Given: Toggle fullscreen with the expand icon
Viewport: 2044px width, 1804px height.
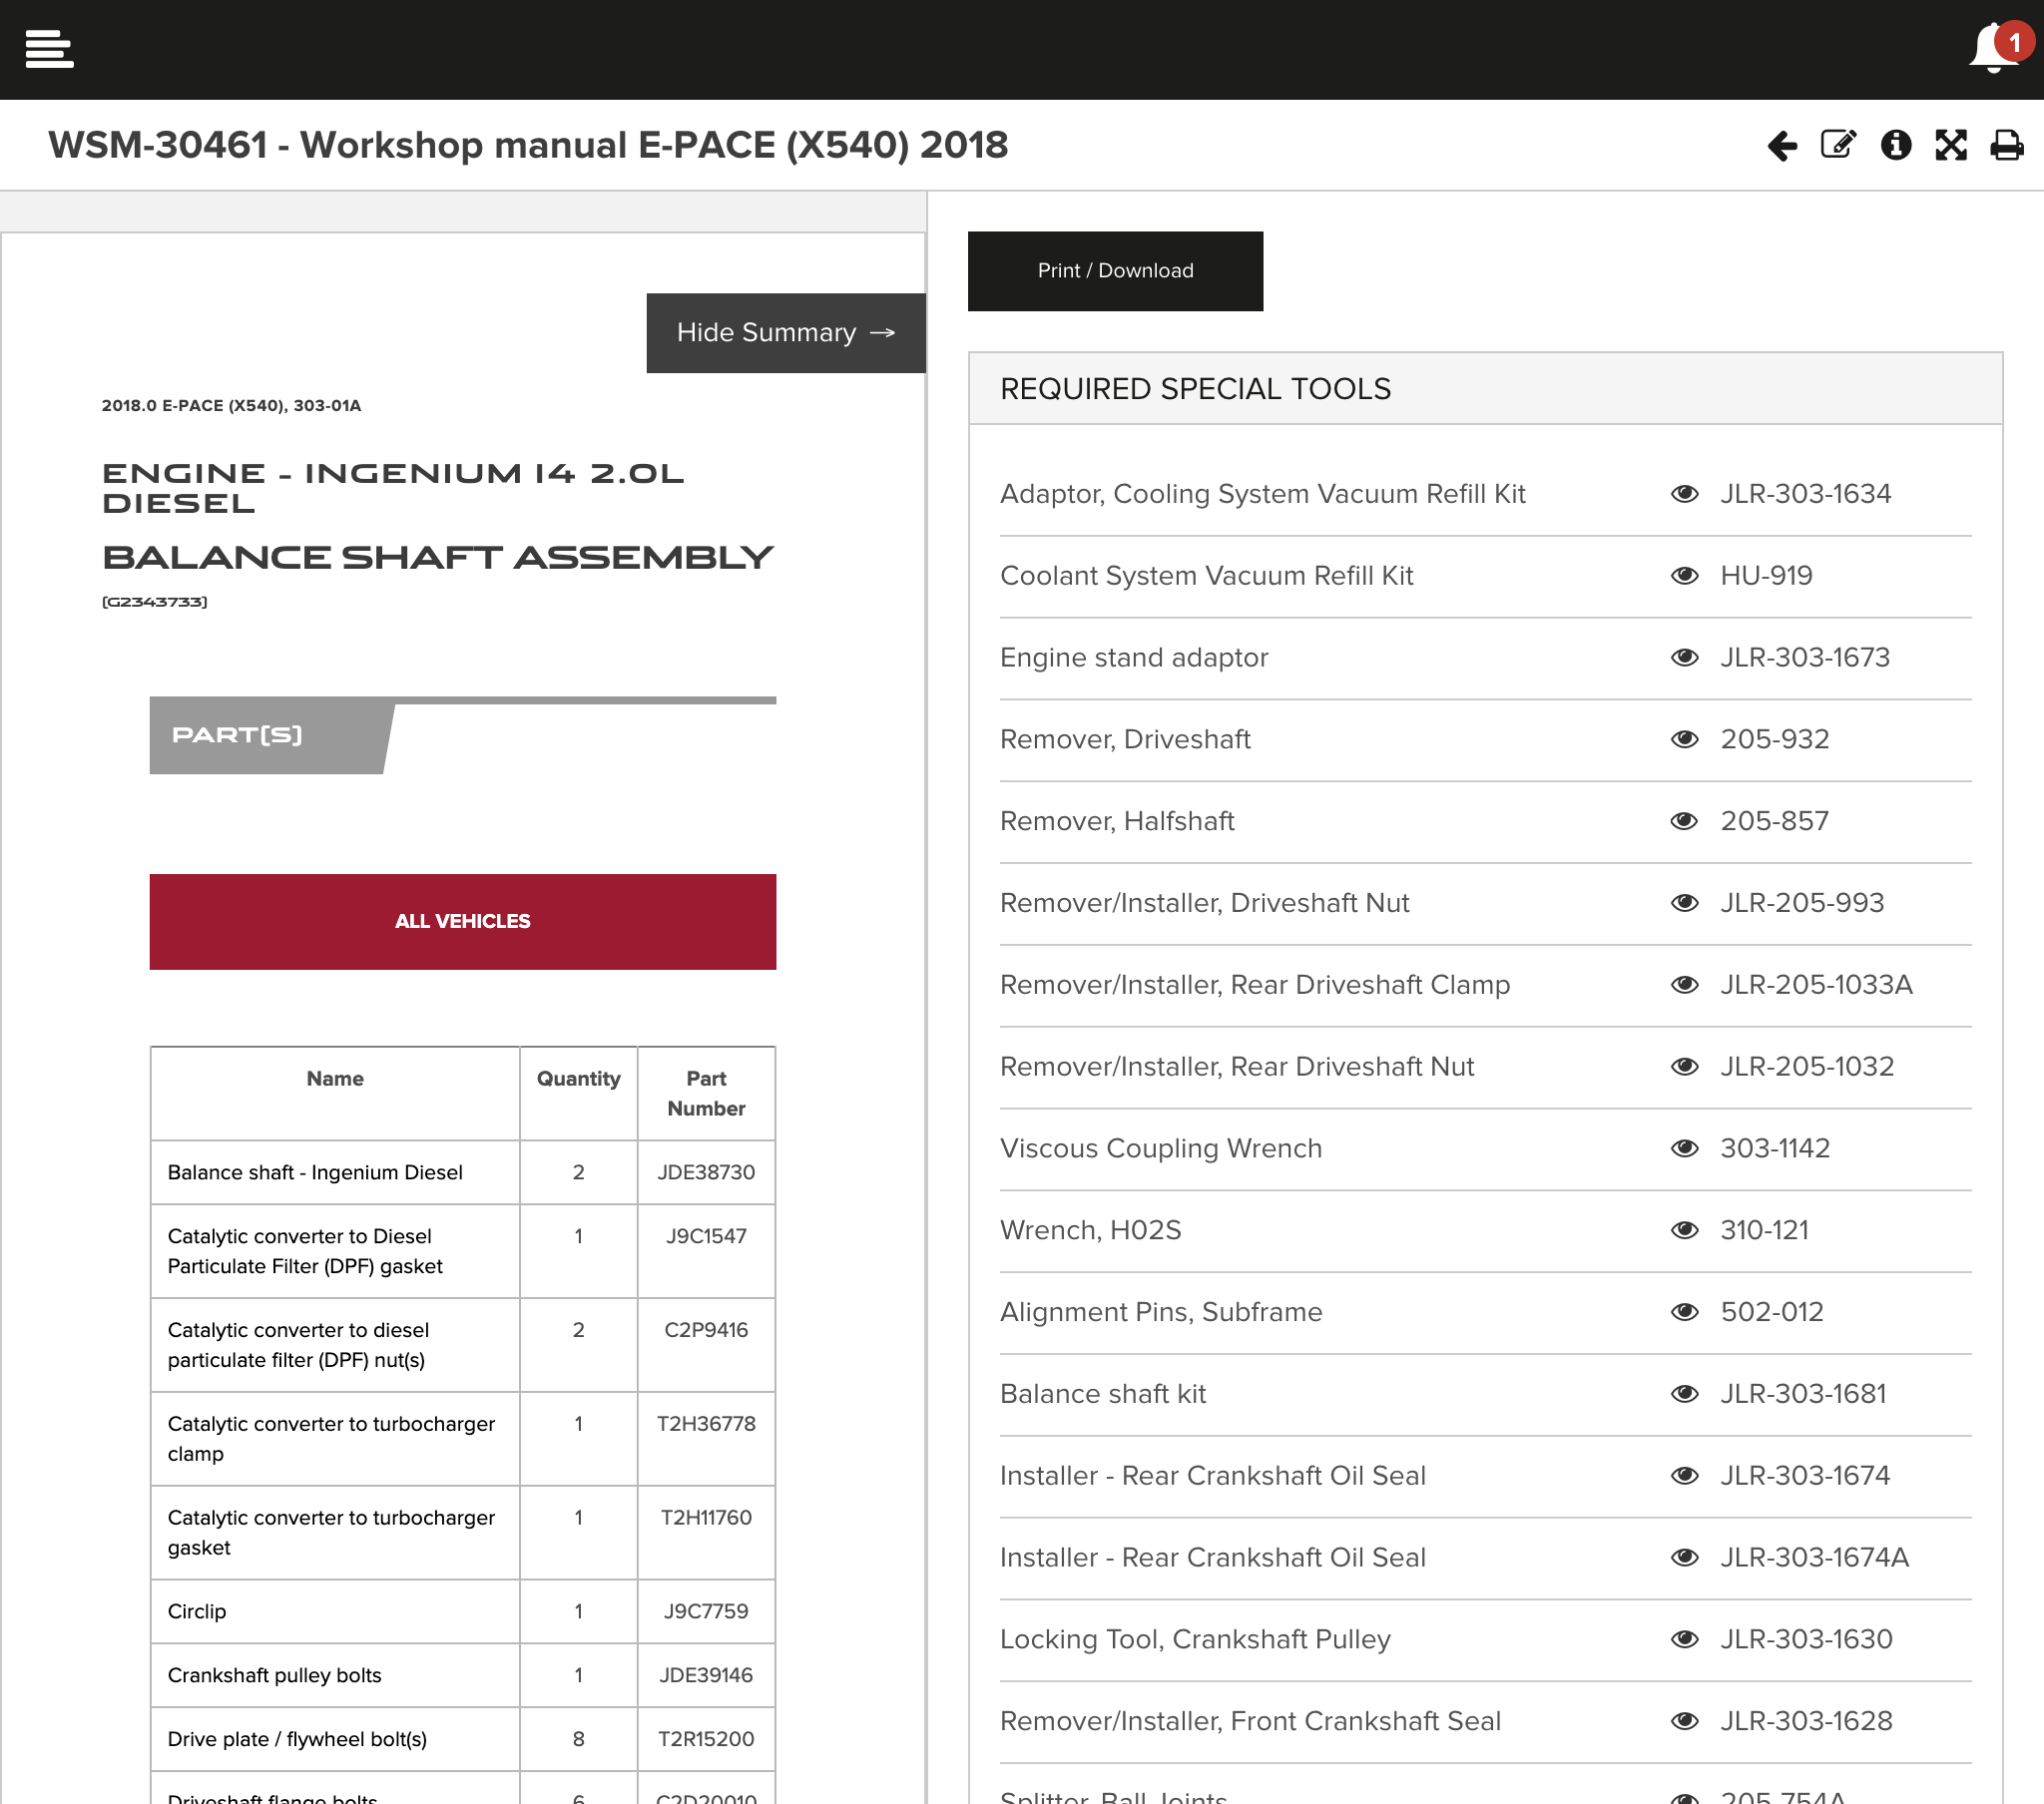Looking at the screenshot, I should click(x=1951, y=145).
